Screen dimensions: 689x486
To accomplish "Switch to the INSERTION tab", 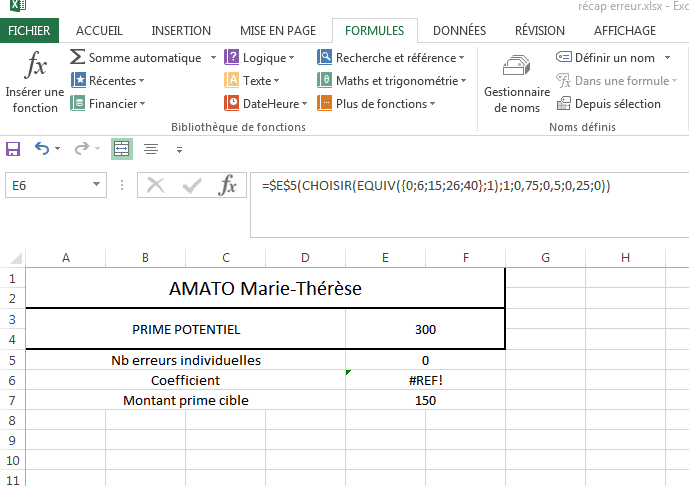I will (181, 30).
